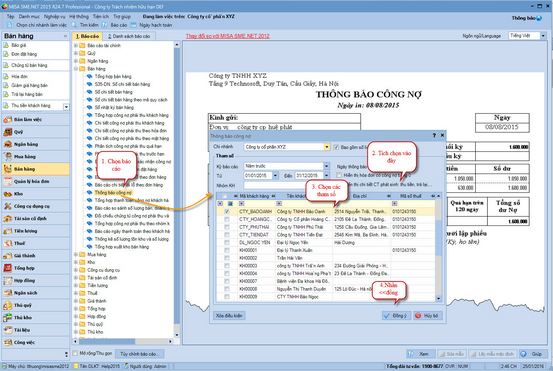Select the Bán hàng module icon

pyautogui.click(x=8, y=169)
